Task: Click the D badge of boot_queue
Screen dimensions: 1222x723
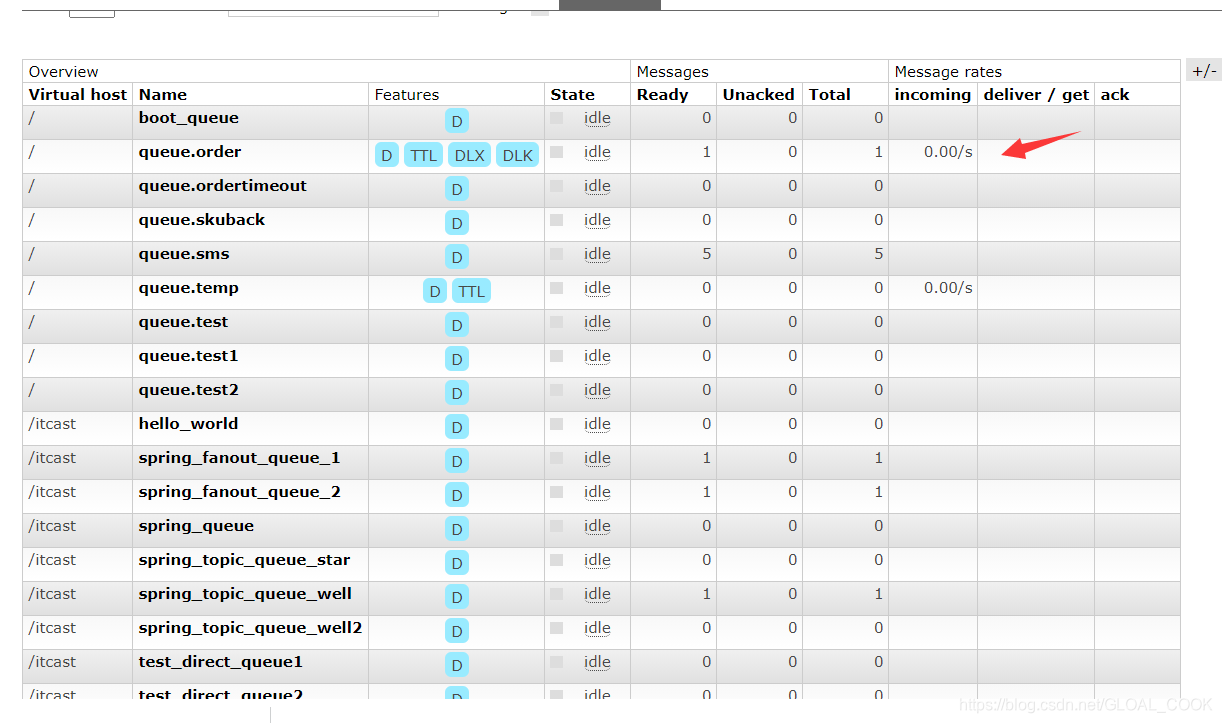Action: coord(457,121)
